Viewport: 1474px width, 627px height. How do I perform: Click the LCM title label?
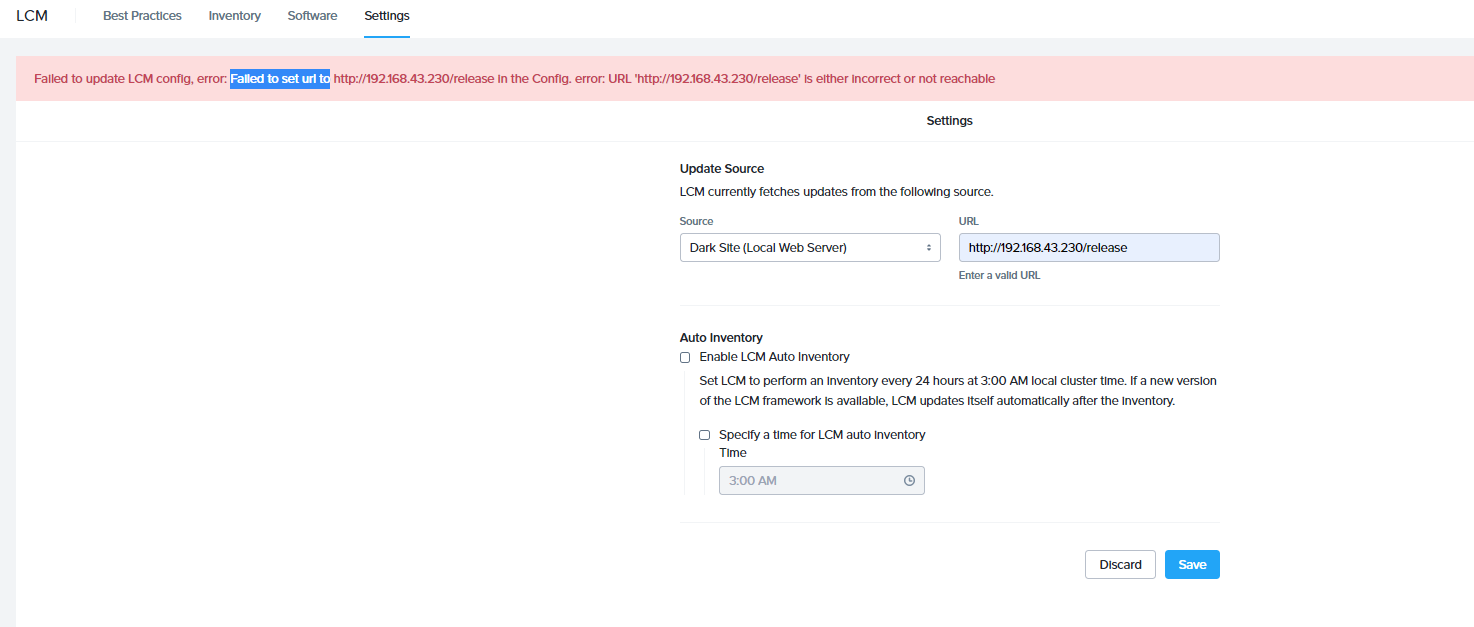(x=32, y=16)
